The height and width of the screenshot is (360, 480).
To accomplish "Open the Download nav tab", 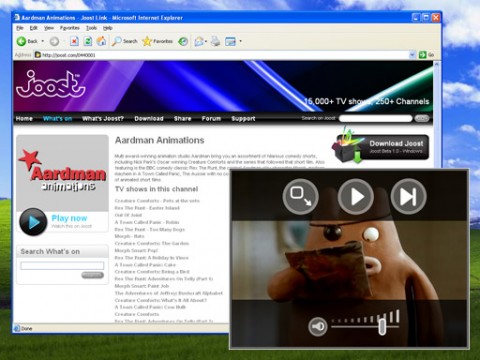I will (149, 119).
